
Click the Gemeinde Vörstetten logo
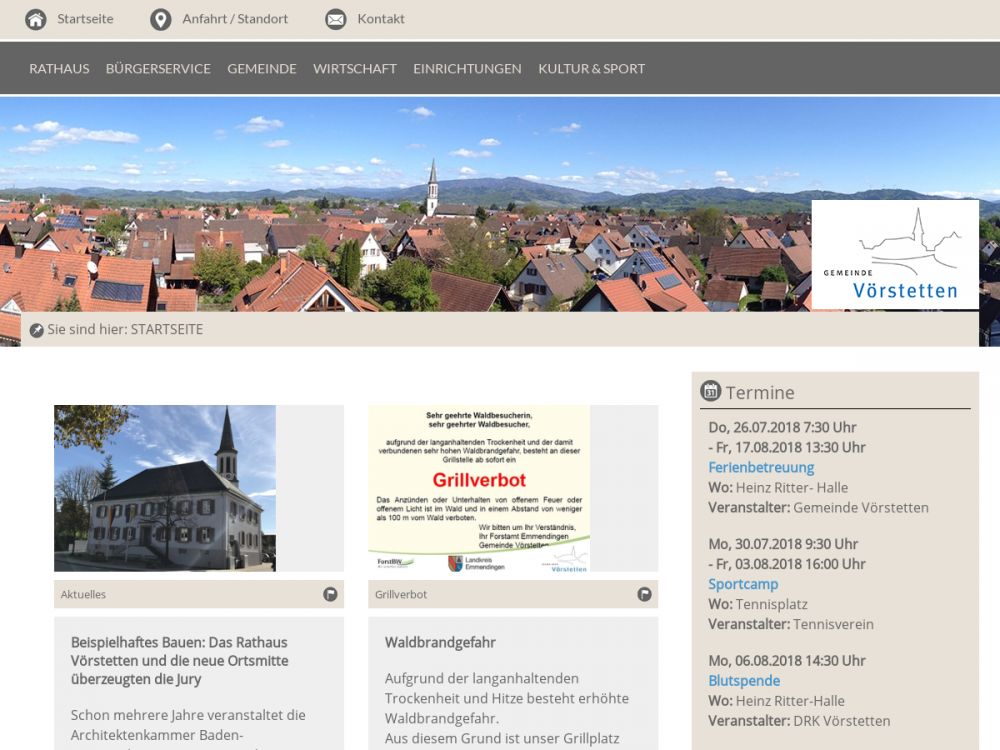[x=895, y=255]
